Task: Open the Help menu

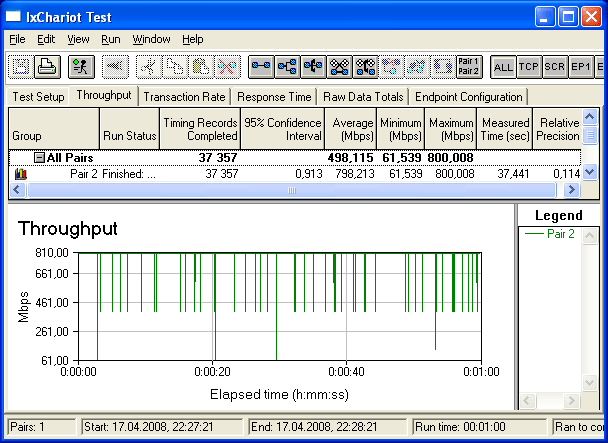Action: [193, 39]
